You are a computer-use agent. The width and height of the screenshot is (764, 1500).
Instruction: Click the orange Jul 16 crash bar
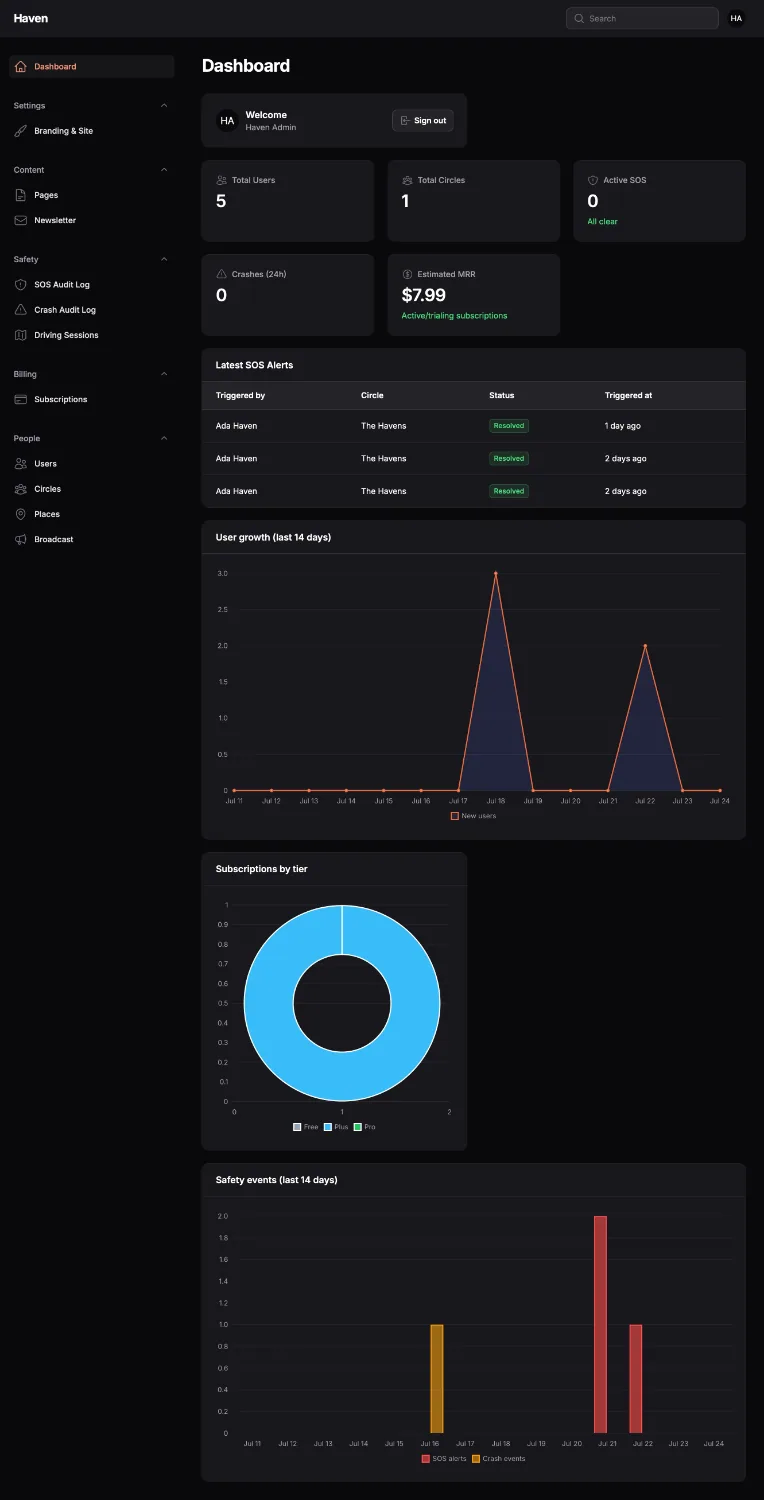pos(437,1379)
